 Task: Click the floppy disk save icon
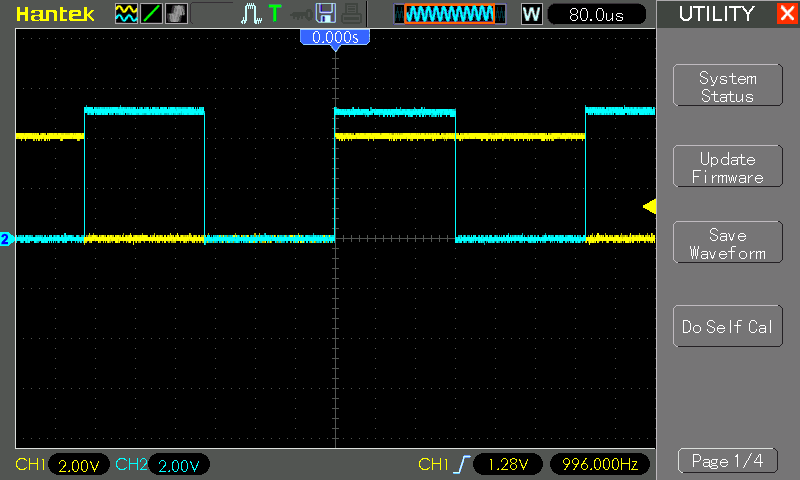point(325,14)
